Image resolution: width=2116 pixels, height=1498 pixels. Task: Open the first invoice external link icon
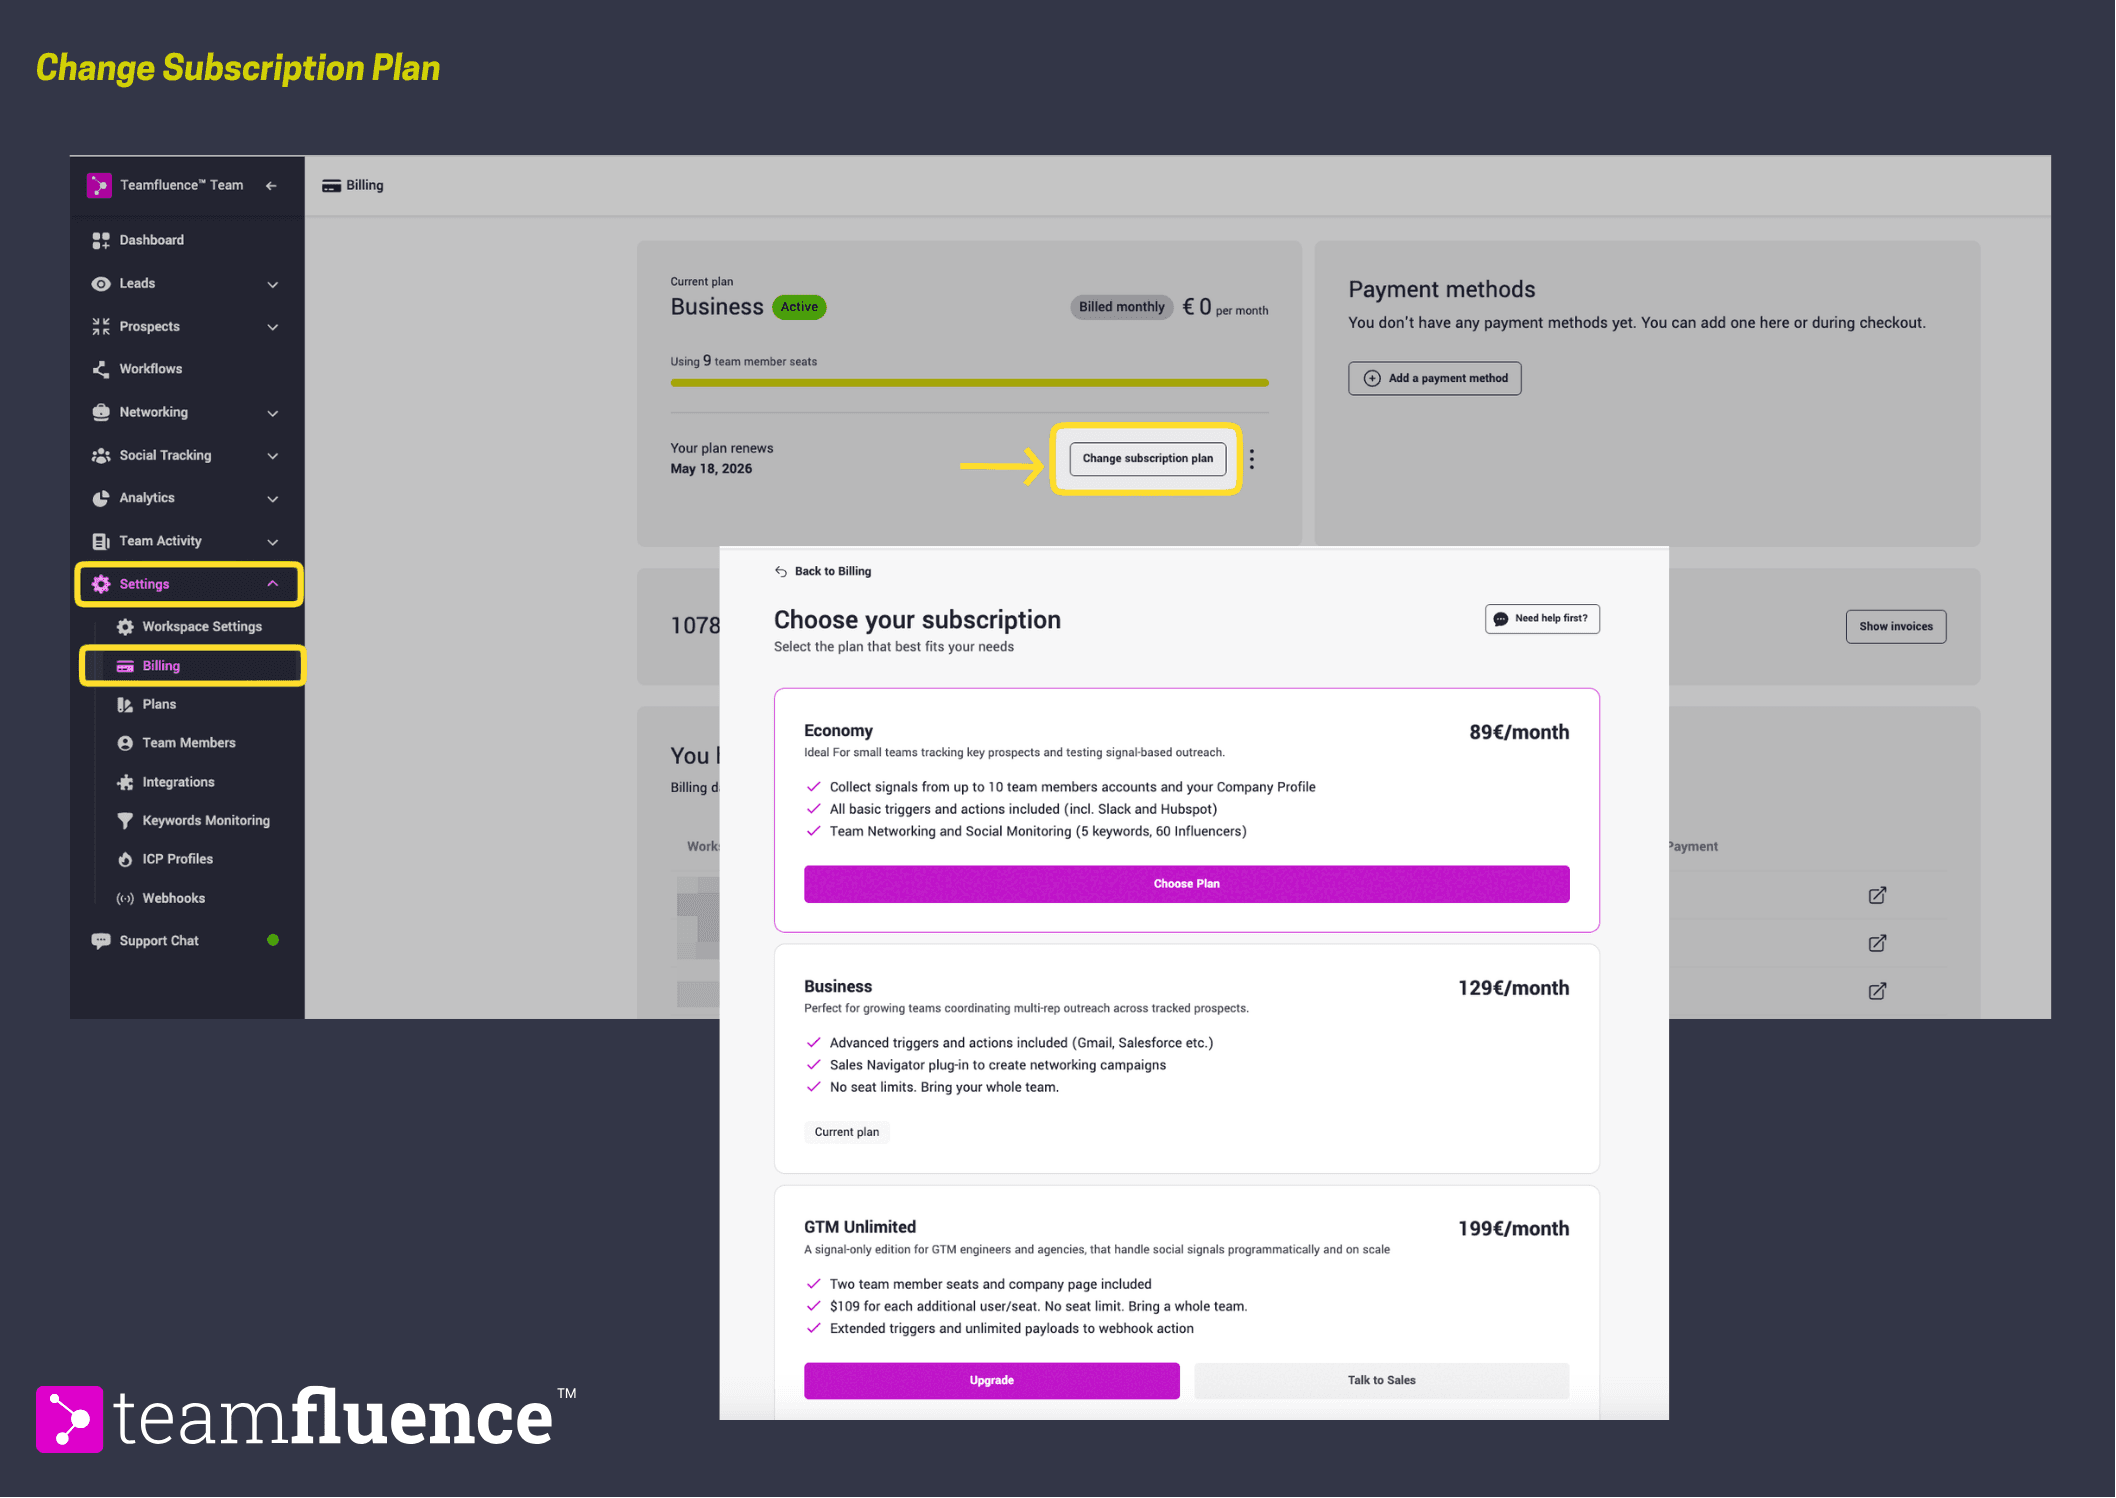[1877, 895]
